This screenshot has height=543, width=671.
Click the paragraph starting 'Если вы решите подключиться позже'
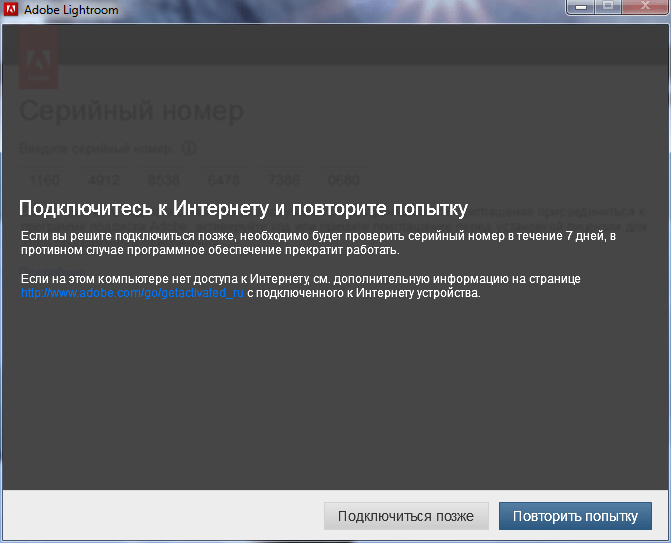[x=318, y=243]
